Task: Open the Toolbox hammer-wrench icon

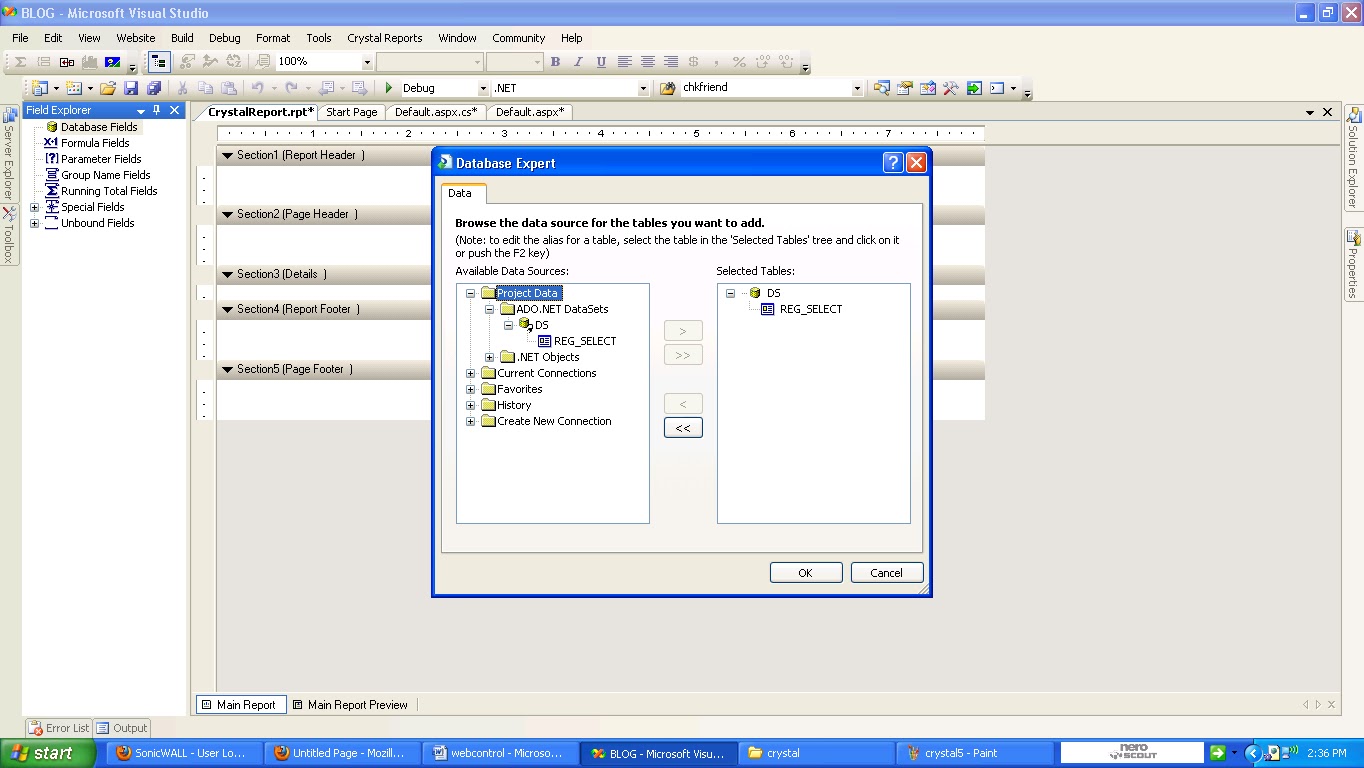Action: click(x=950, y=88)
